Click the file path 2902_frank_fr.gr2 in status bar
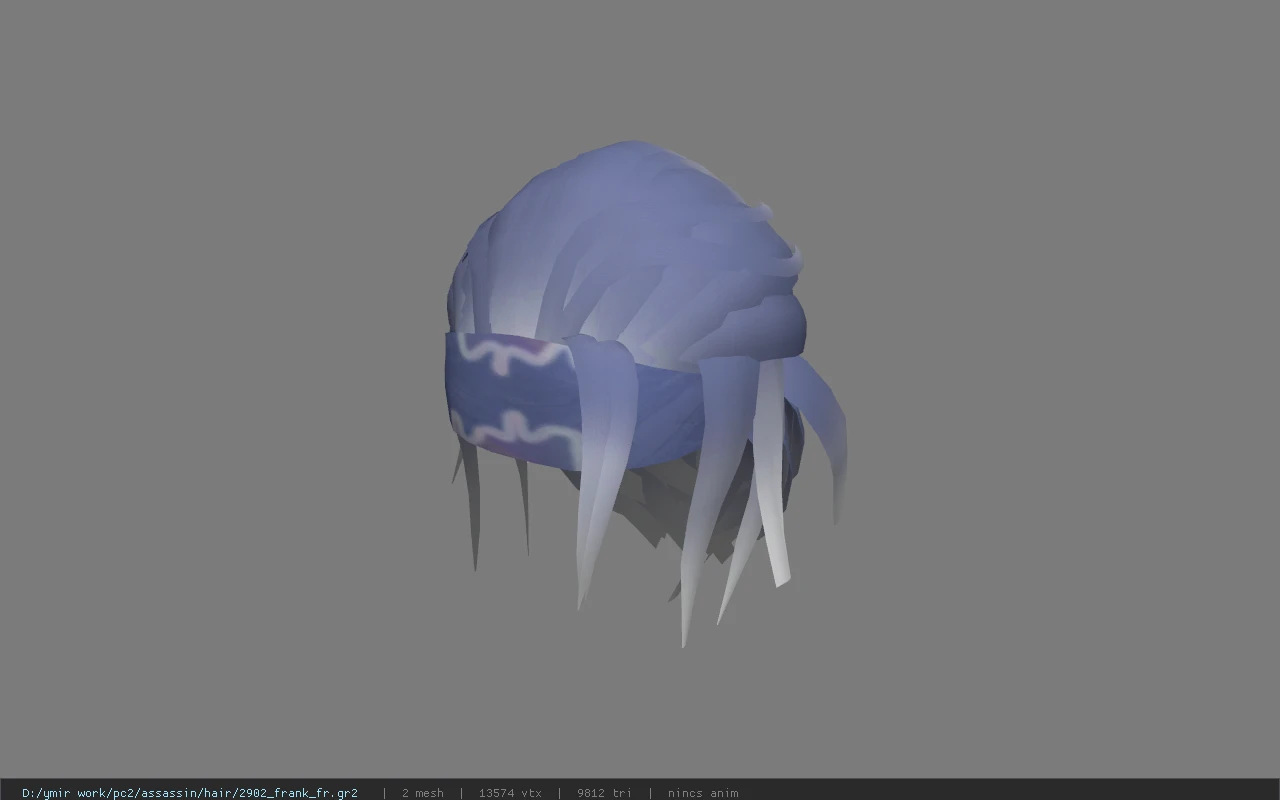Screen dimensions: 1280x800 [190, 793]
